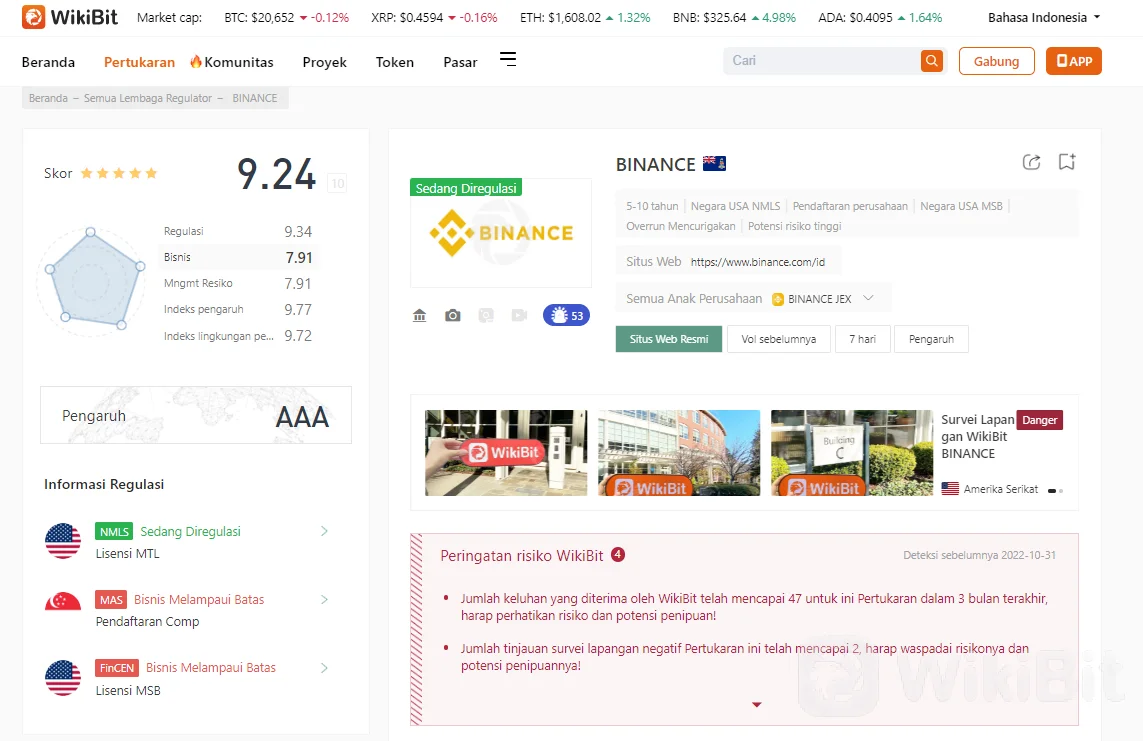The height and width of the screenshot is (741, 1143).
Task: Click the camera icon under Binance logo
Action: pyautogui.click(x=453, y=315)
